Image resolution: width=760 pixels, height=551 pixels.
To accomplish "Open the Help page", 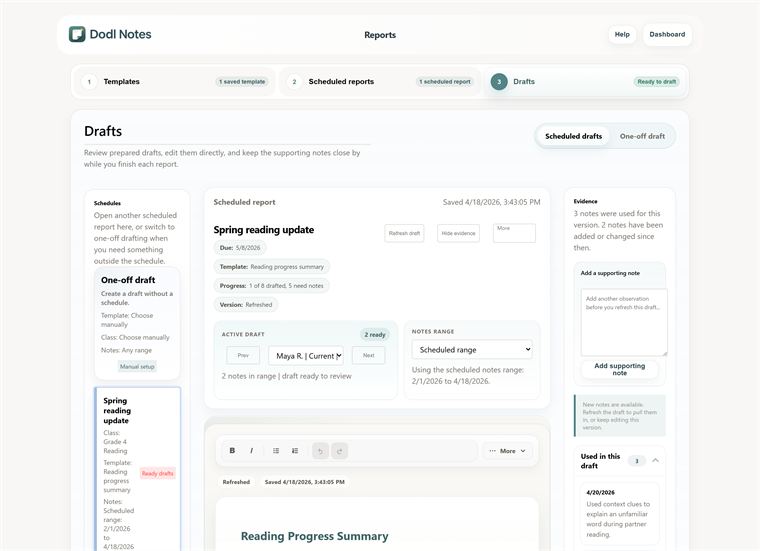I will 622,34.
